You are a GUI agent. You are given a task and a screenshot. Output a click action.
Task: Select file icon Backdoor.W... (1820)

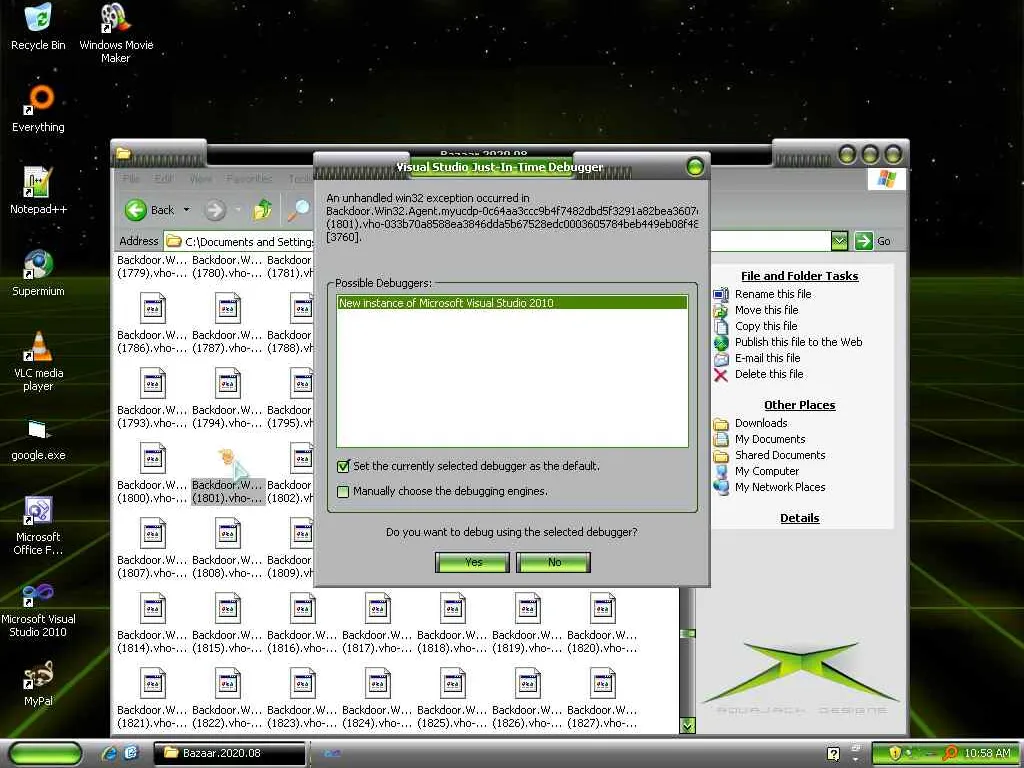click(x=602, y=609)
